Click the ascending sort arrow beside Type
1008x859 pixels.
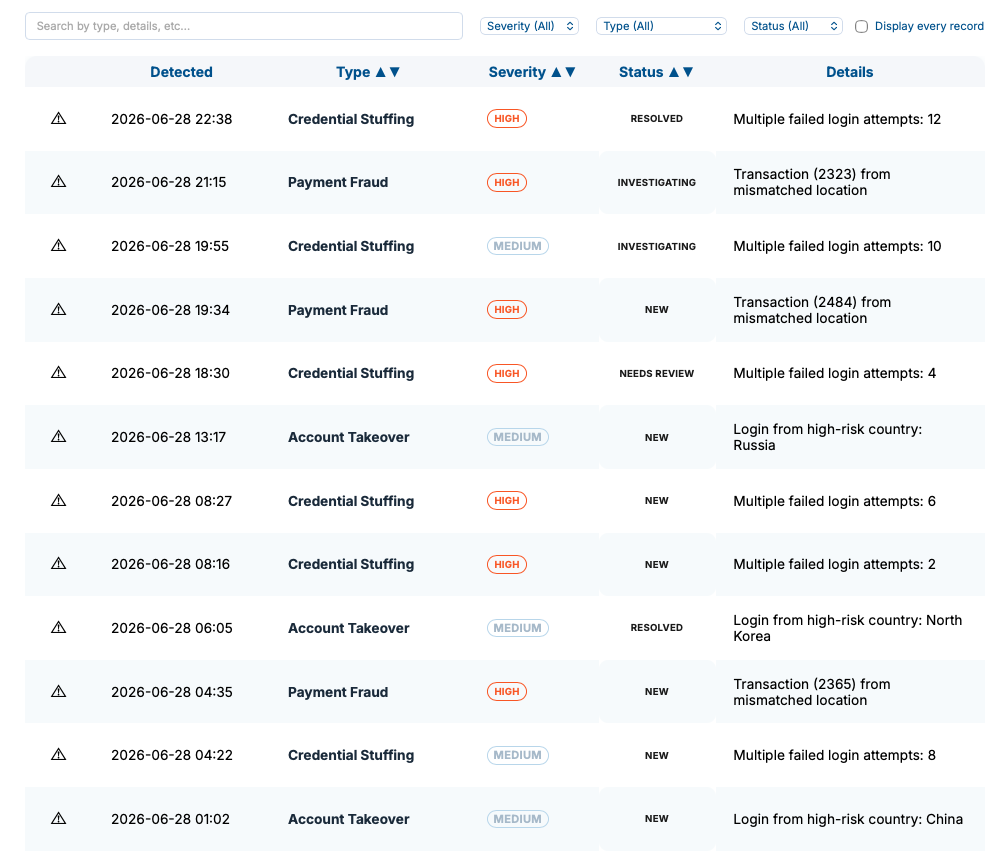click(x=381, y=72)
